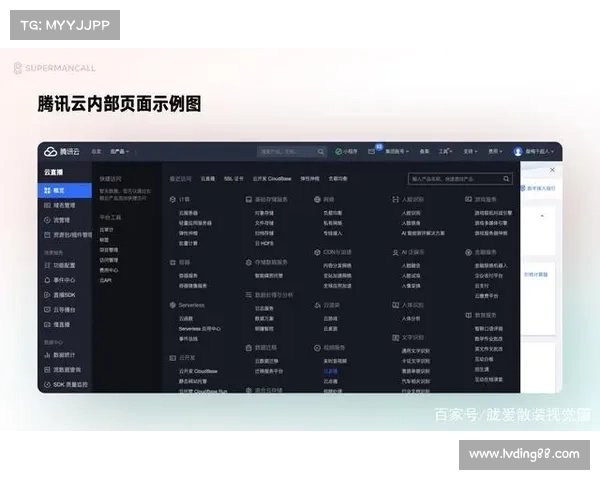Screen dimensions: 600x480
Task: Open the 实时音视频 product link
Action: (x=335, y=361)
